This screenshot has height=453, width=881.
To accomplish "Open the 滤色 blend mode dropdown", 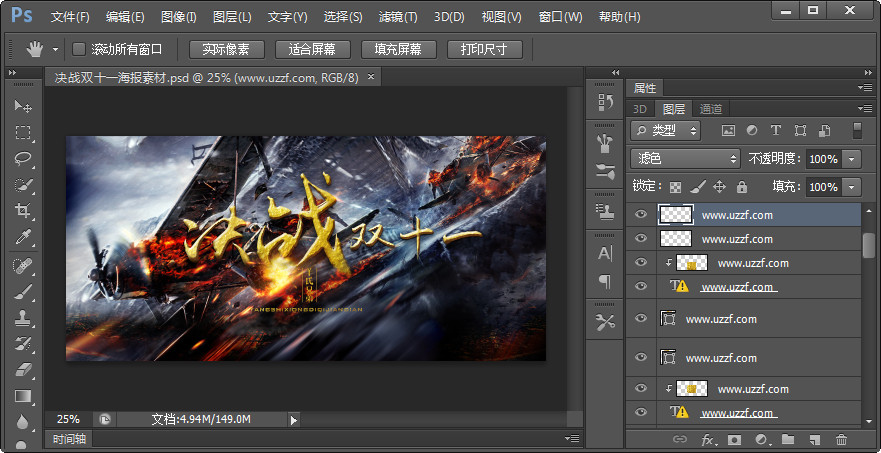I will pos(685,159).
